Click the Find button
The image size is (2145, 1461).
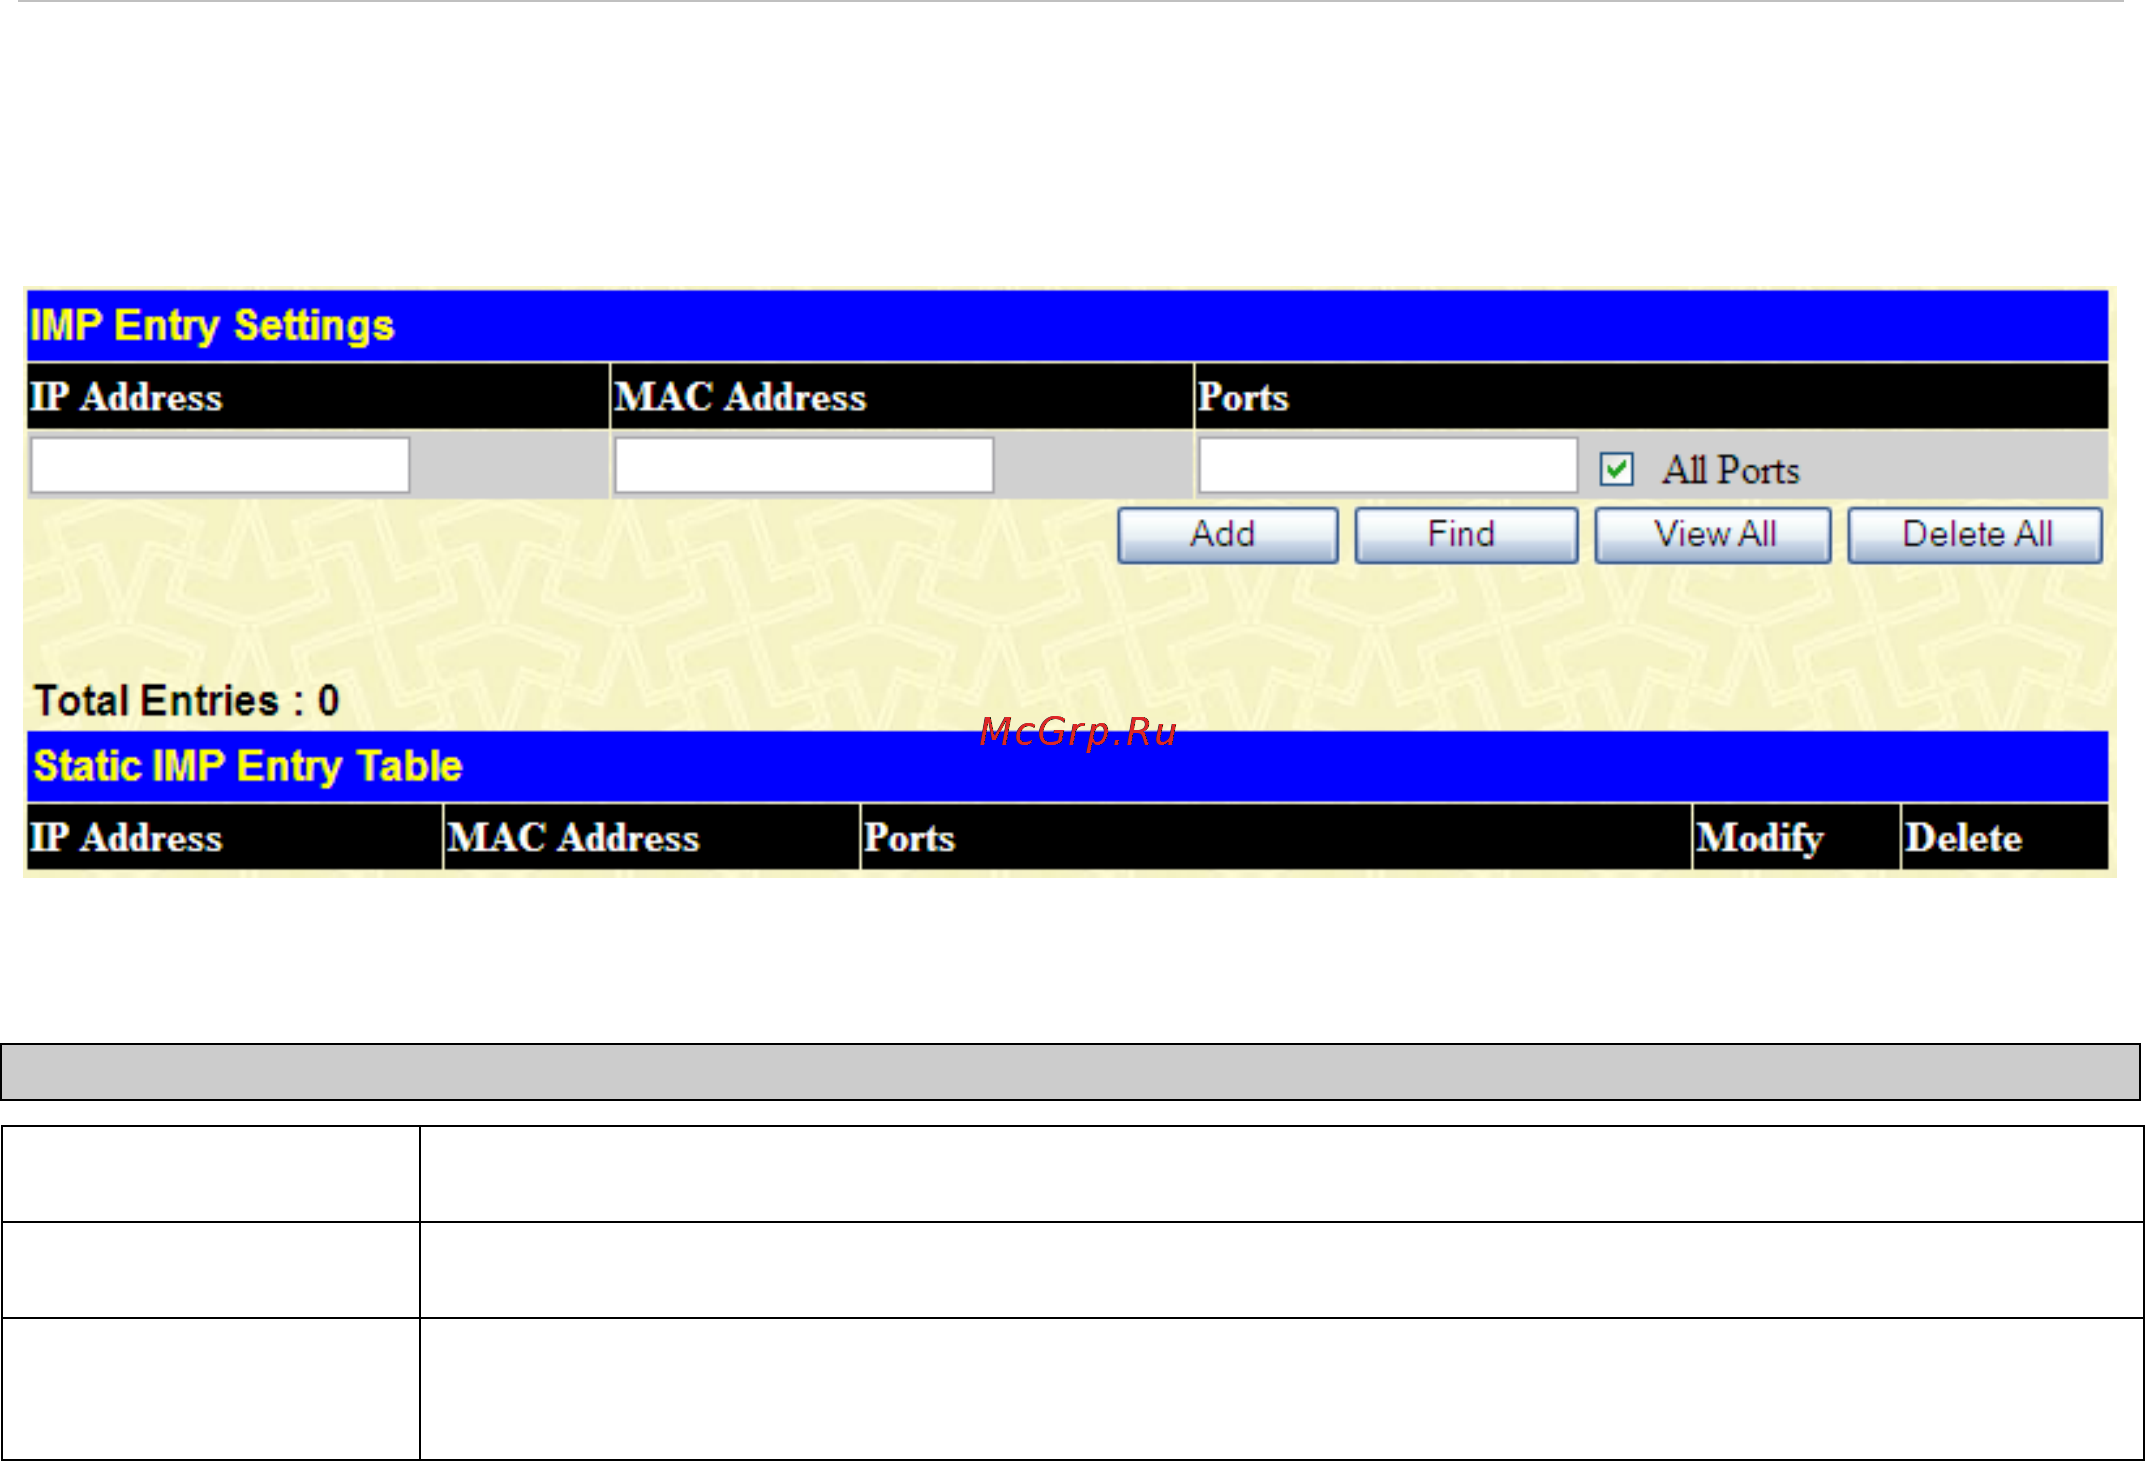tap(1466, 535)
